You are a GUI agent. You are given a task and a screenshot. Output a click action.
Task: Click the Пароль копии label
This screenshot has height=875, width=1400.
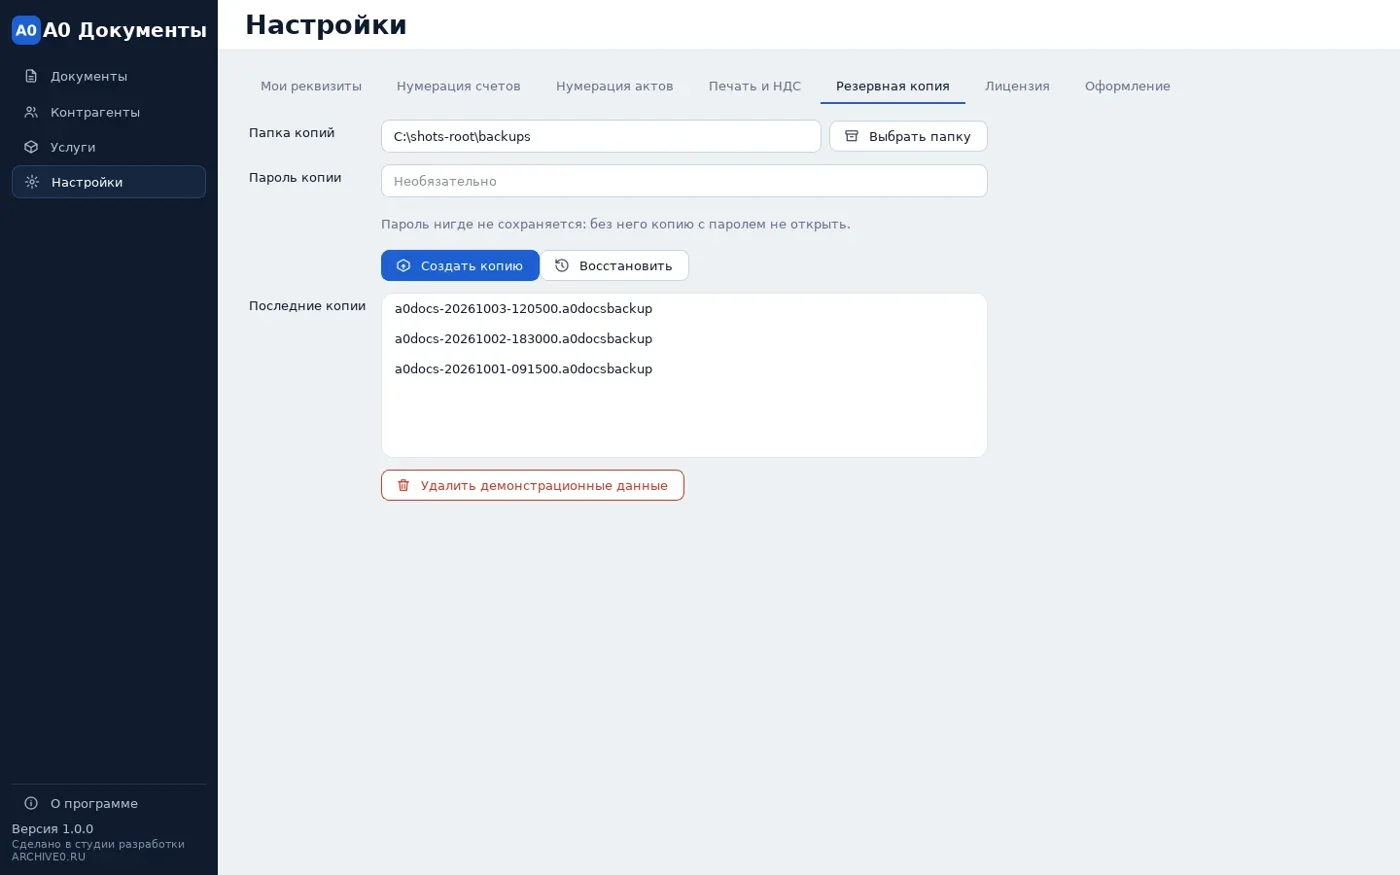295,178
